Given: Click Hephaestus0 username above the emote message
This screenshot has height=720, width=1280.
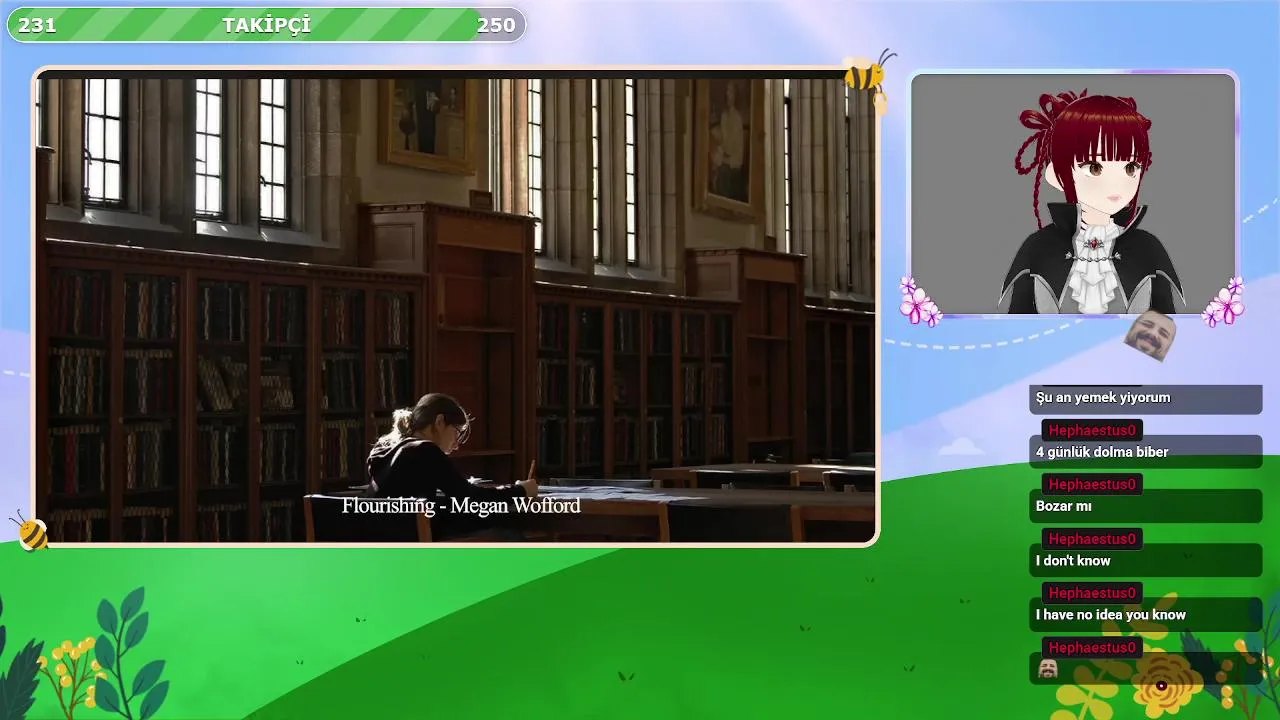Looking at the screenshot, I should click(x=1092, y=647).
